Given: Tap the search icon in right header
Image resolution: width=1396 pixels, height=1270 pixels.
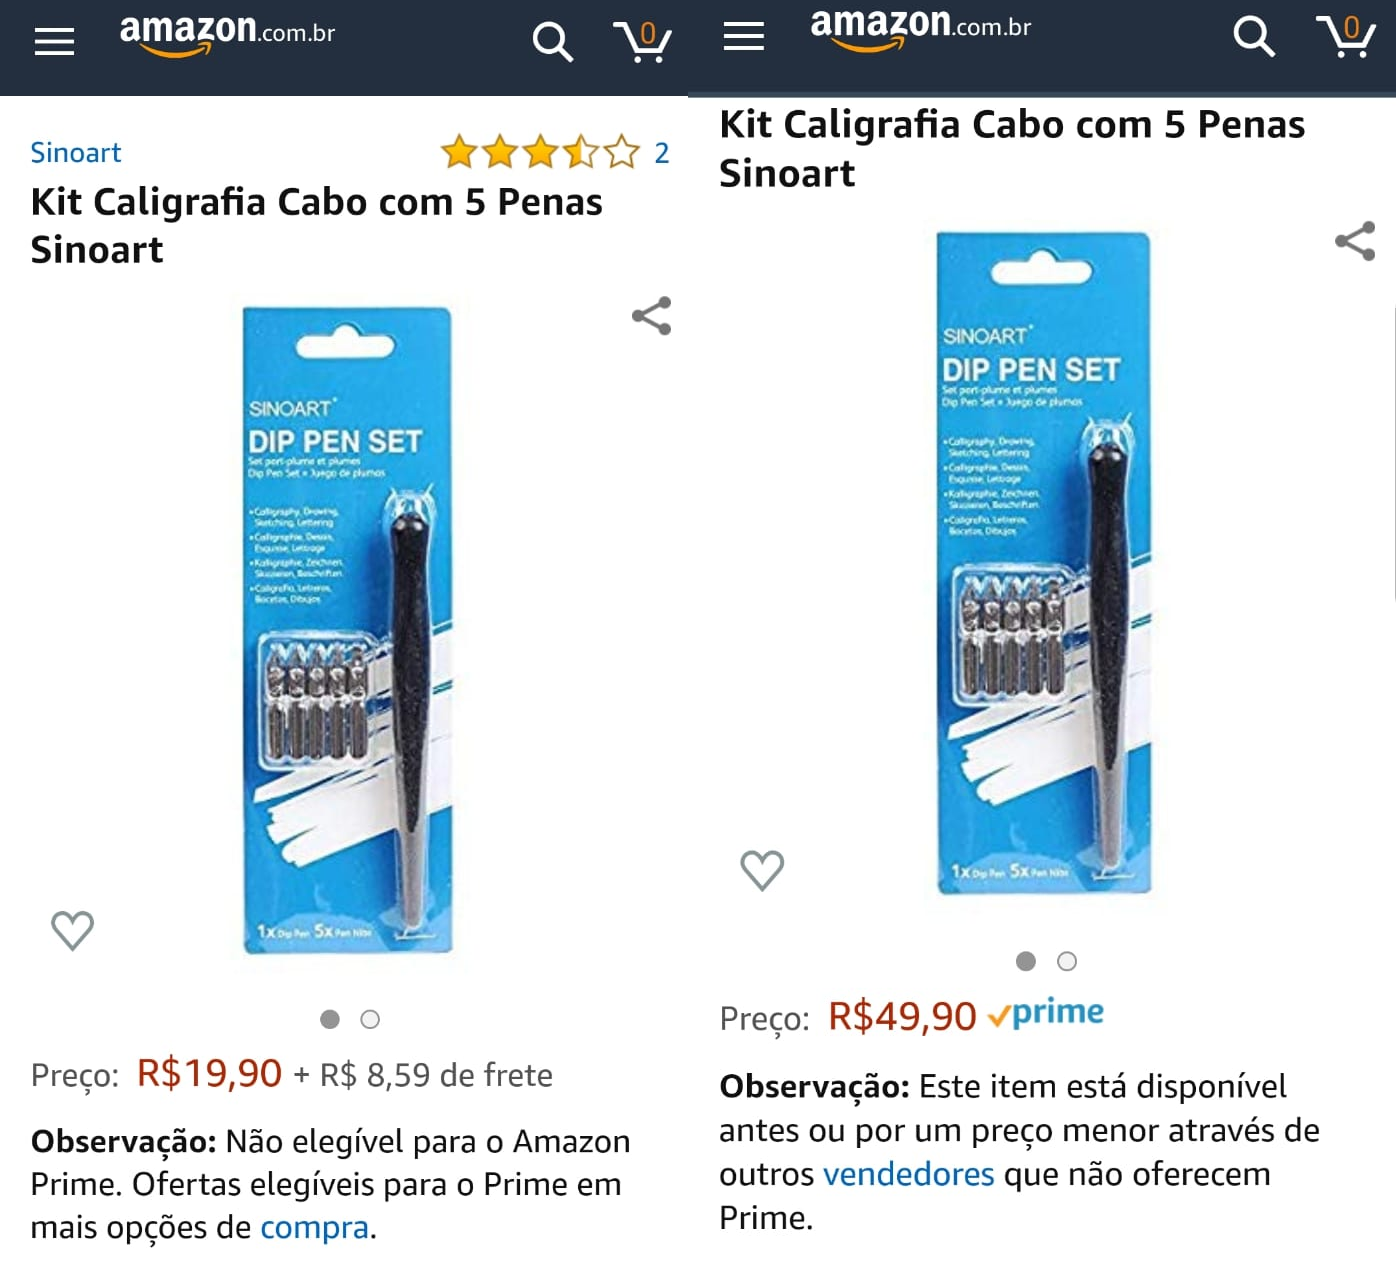Looking at the screenshot, I should coord(1253,37).
